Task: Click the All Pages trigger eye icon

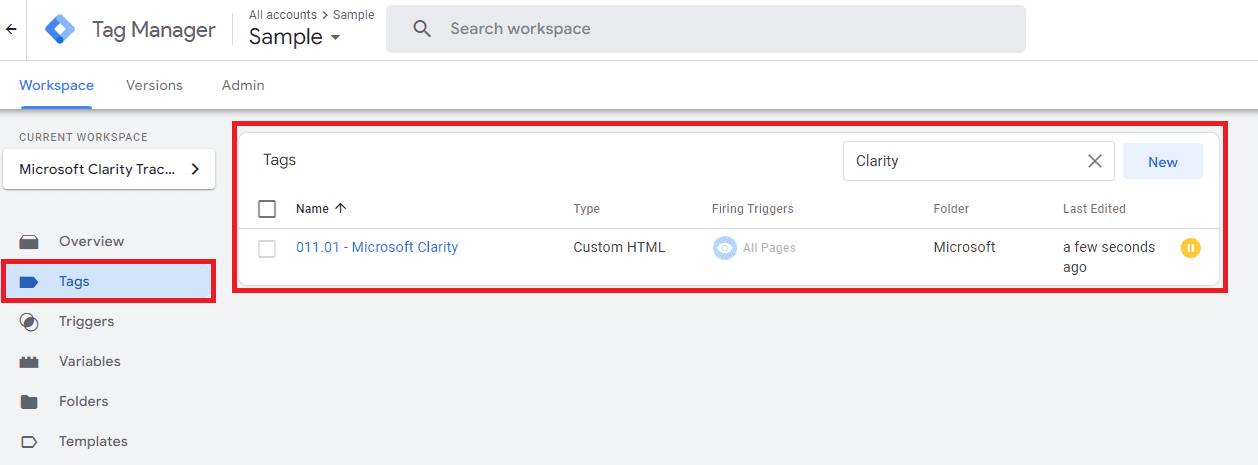Action: pyautogui.click(x=724, y=248)
